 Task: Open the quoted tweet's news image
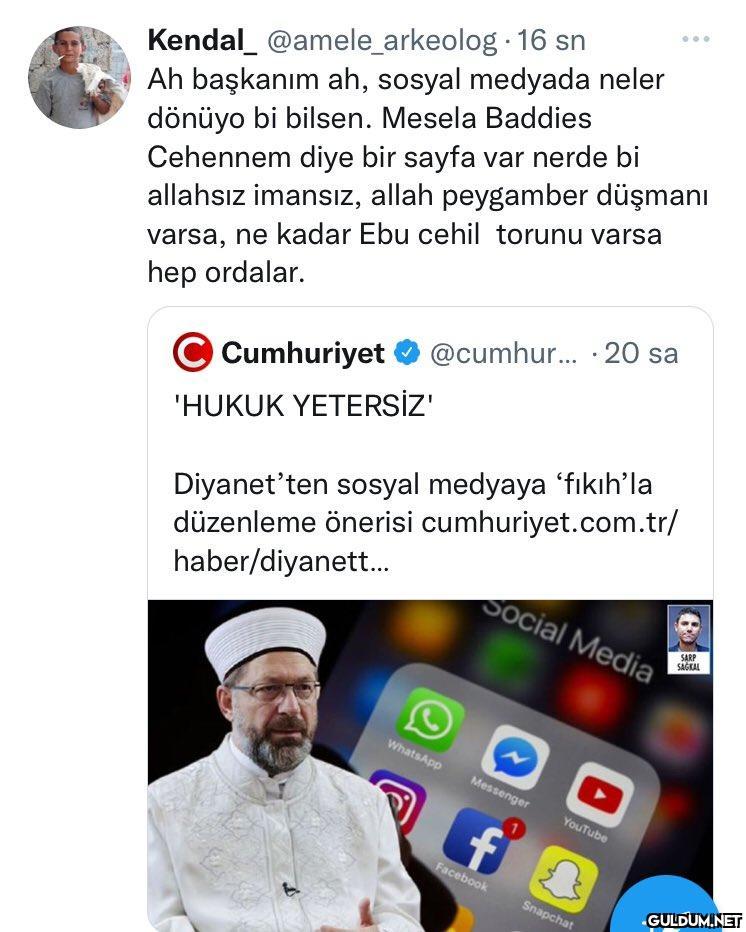point(430,766)
